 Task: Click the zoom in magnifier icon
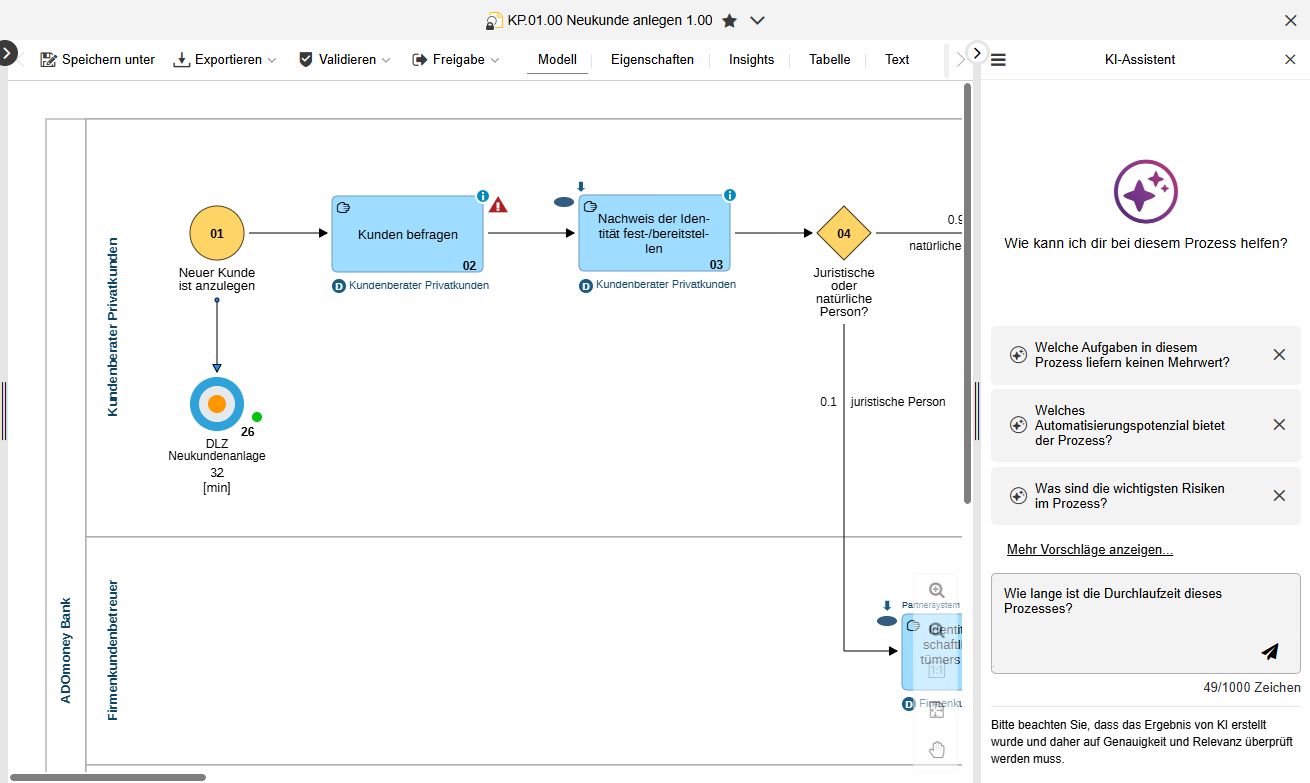[937, 590]
